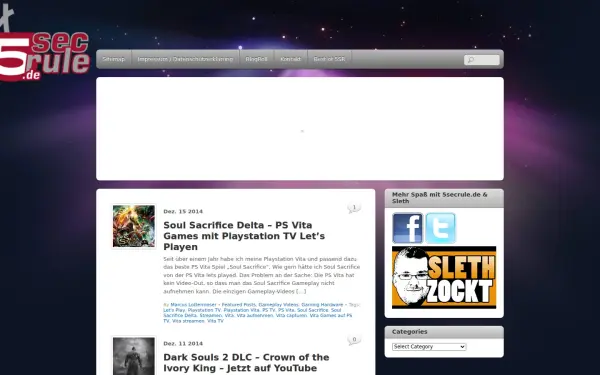Open the Sitemap menu item

(114, 59)
